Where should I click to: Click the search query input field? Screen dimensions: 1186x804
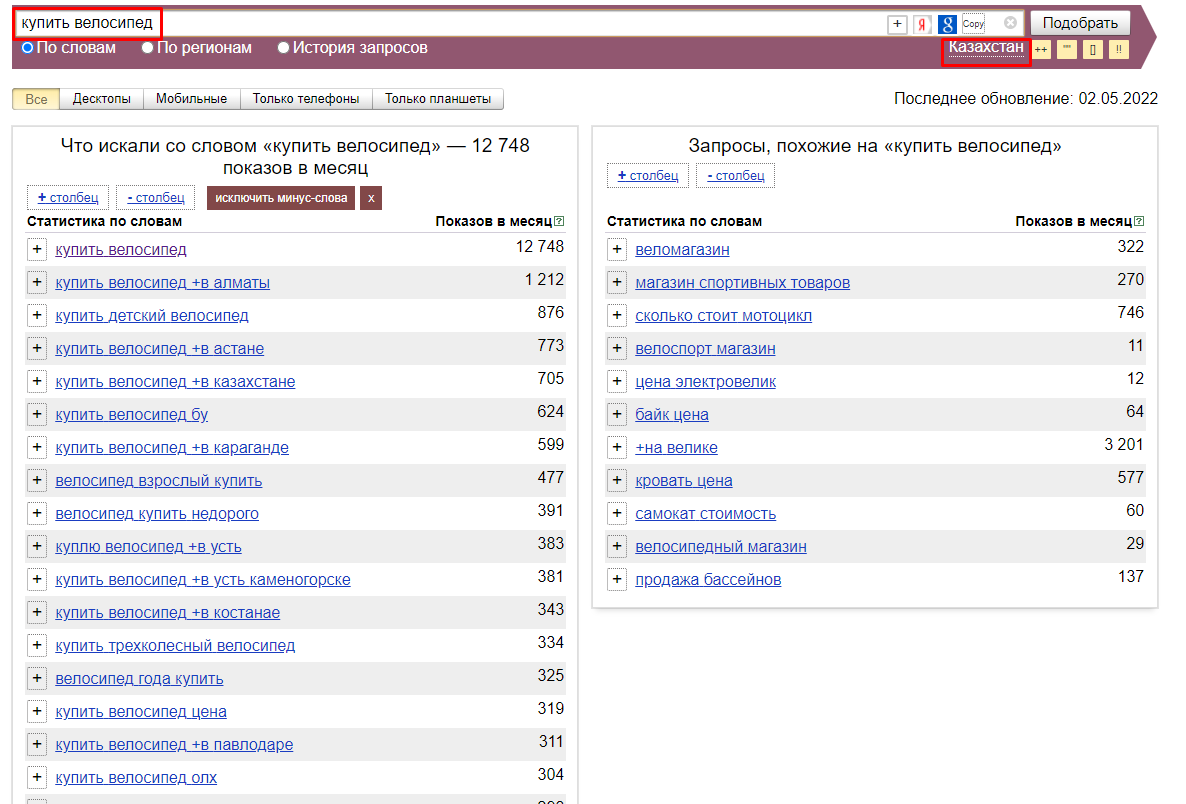(522, 23)
